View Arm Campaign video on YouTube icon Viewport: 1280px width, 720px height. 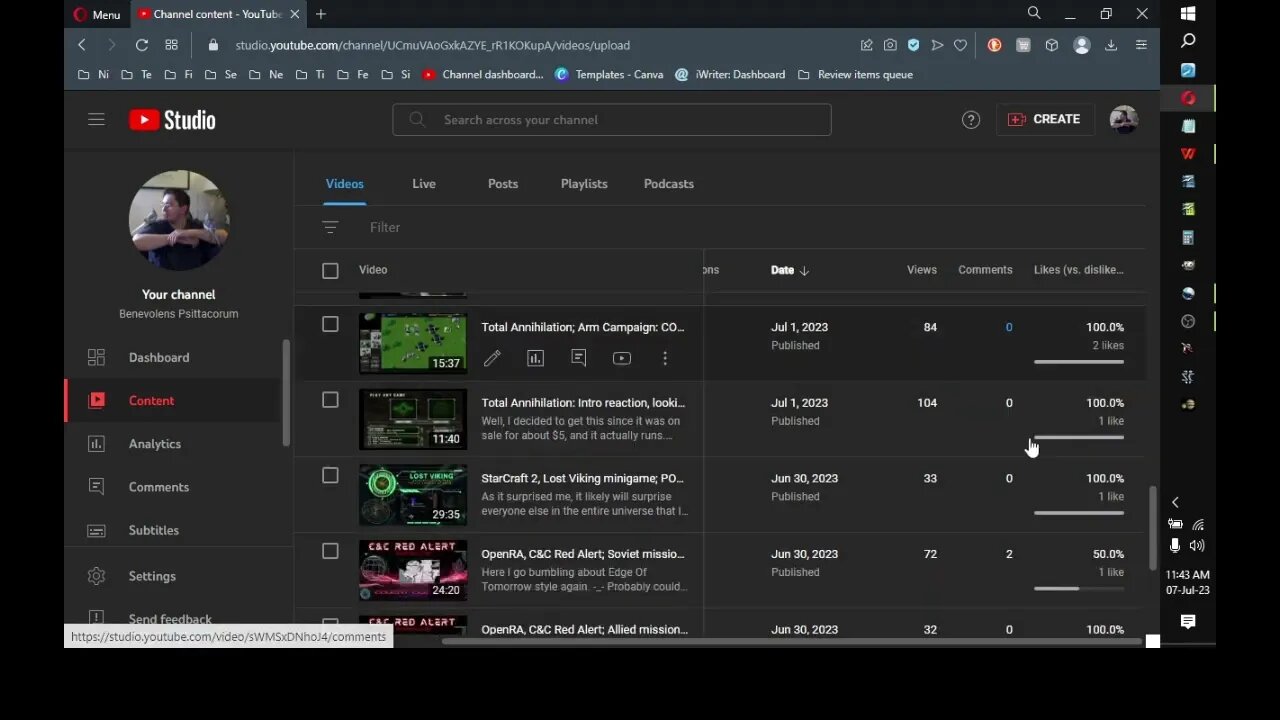(622, 358)
